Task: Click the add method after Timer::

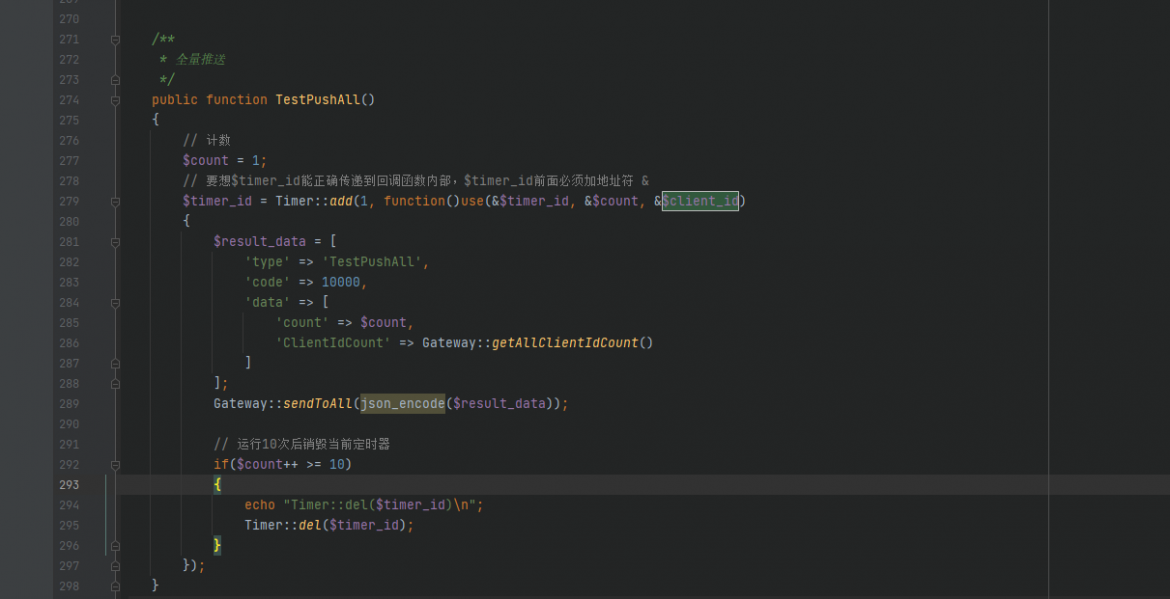Action: (341, 201)
